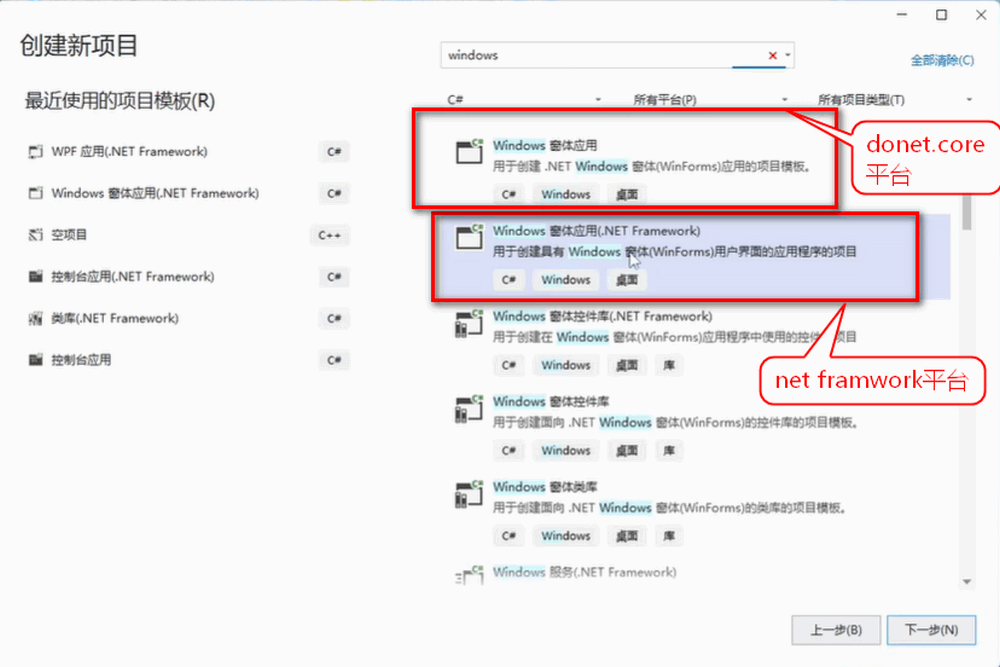Open the 所有项目类型(T) dropdown
Screen dimensions: 1000x667
point(895,99)
